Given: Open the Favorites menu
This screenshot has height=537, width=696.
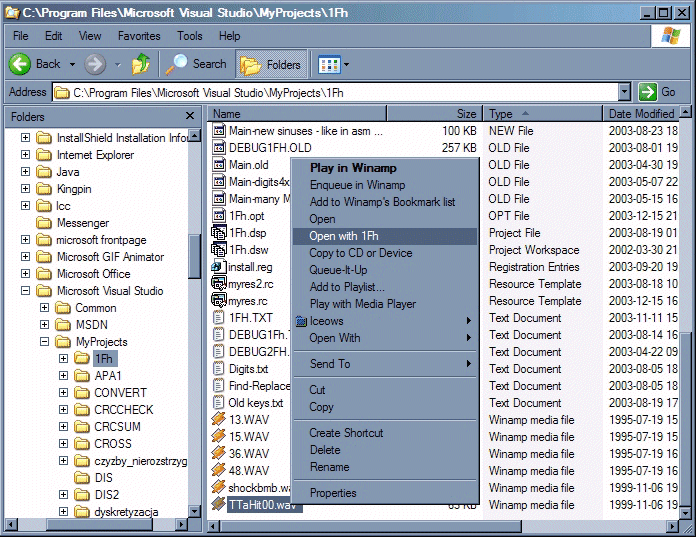Looking at the screenshot, I should tap(139, 36).
